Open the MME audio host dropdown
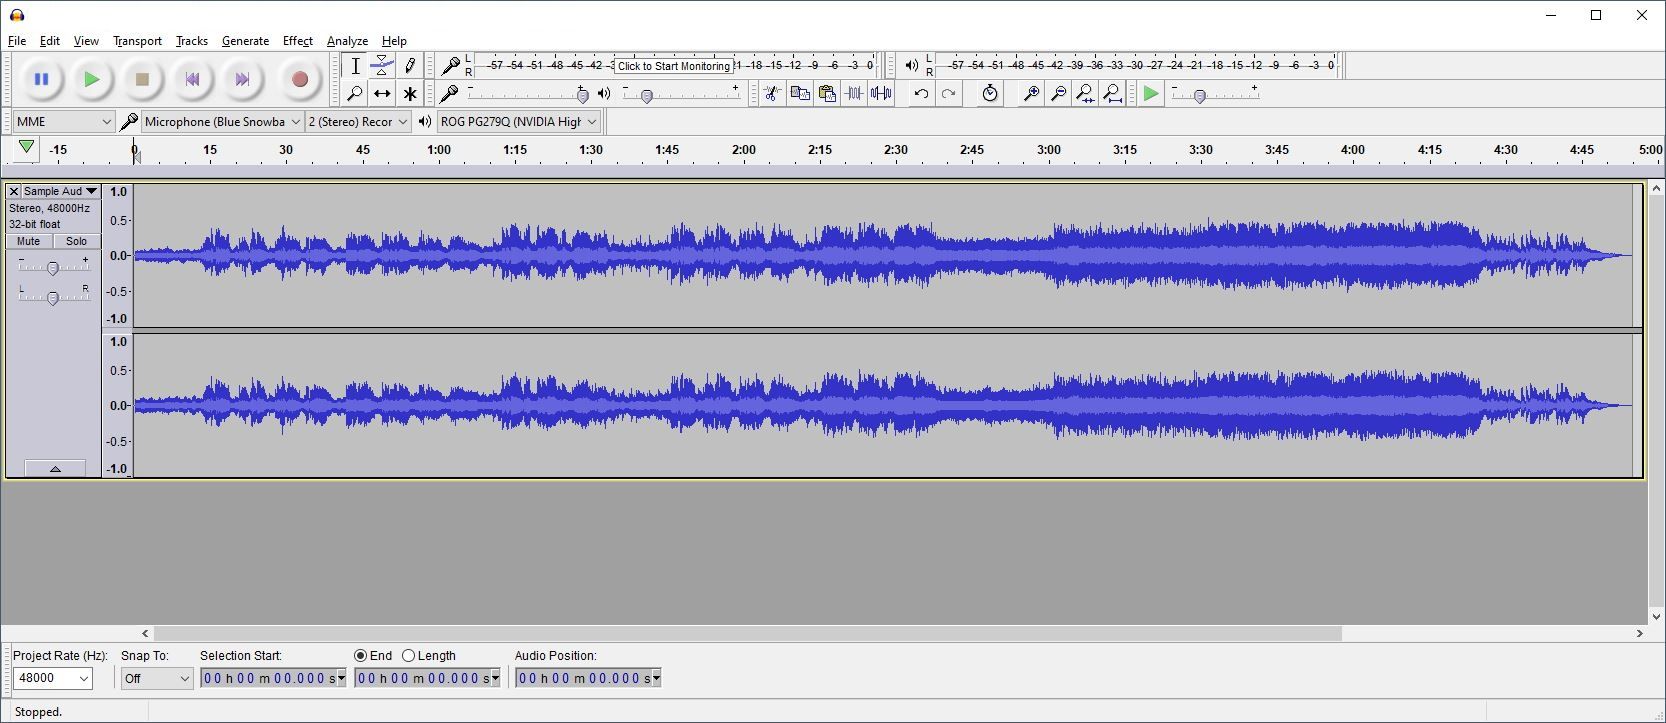1666x723 pixels. (63, 121)
